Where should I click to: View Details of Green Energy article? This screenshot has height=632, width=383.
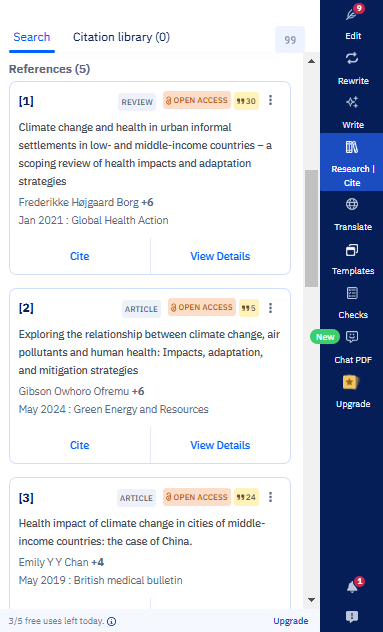[220, 445]
